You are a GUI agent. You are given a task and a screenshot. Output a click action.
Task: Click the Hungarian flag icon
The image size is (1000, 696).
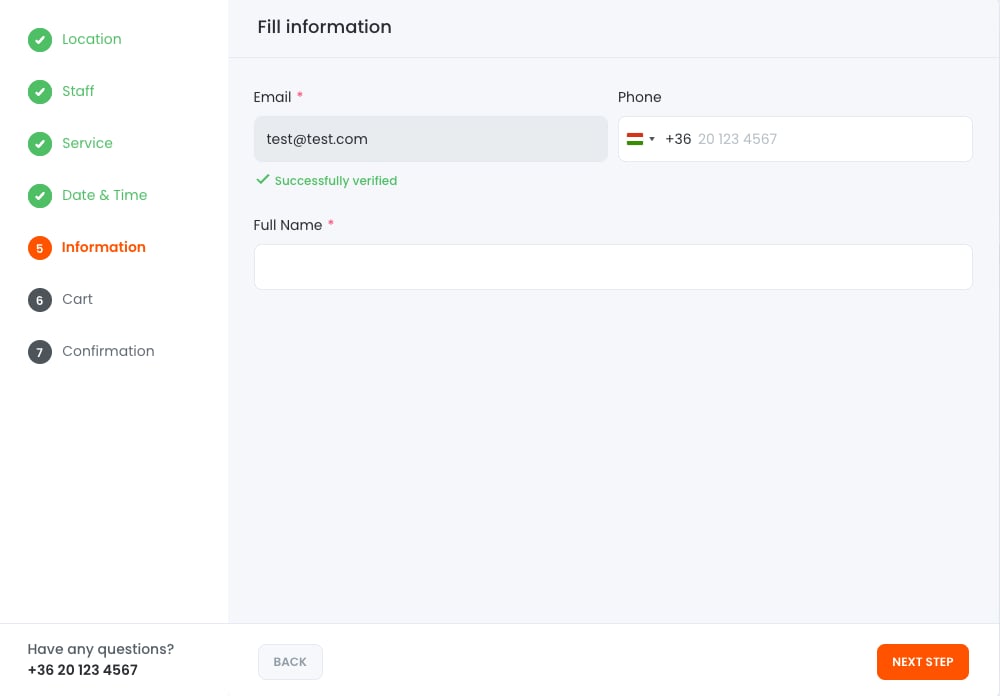(x=634, y=139)
